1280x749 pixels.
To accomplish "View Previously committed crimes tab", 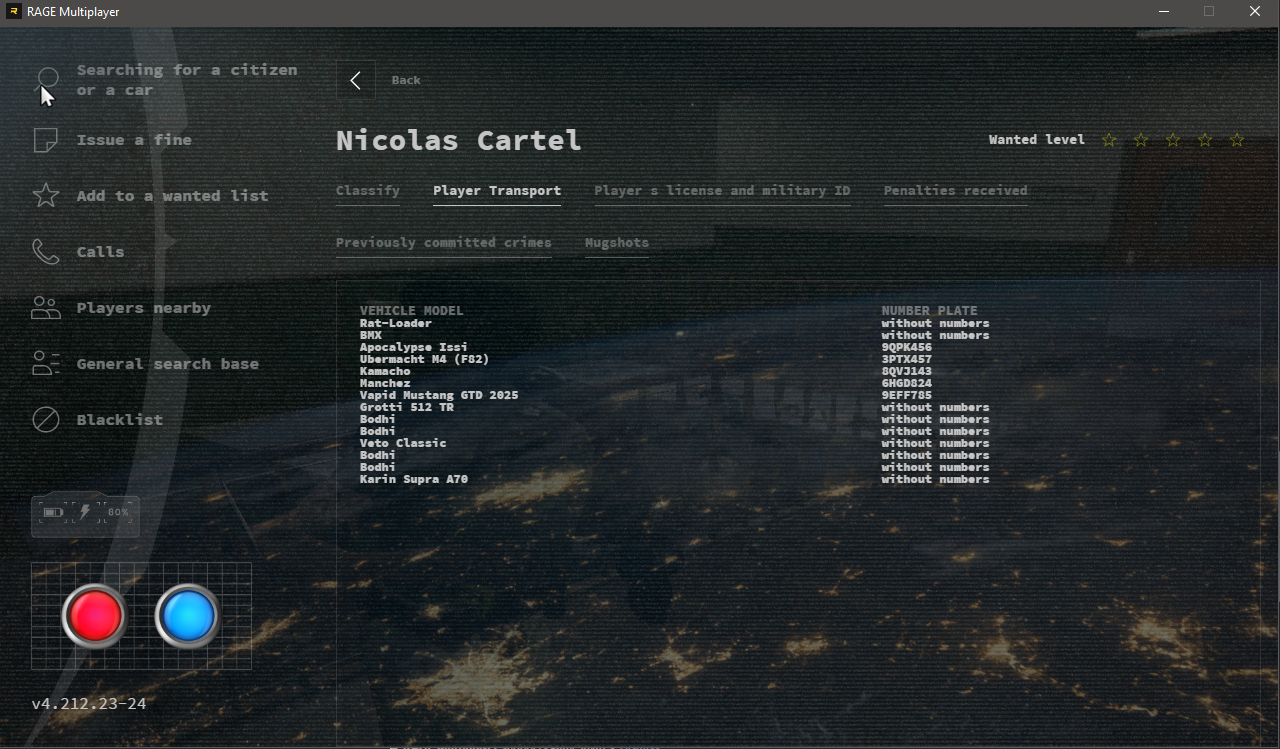I will pyautogui.click(x=443, y=243).
